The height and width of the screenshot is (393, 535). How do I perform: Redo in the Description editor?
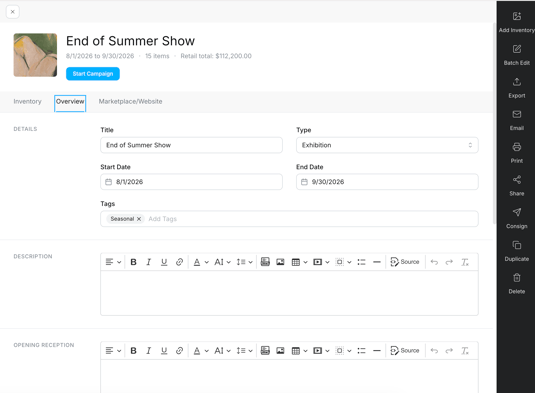pos(449,262)
